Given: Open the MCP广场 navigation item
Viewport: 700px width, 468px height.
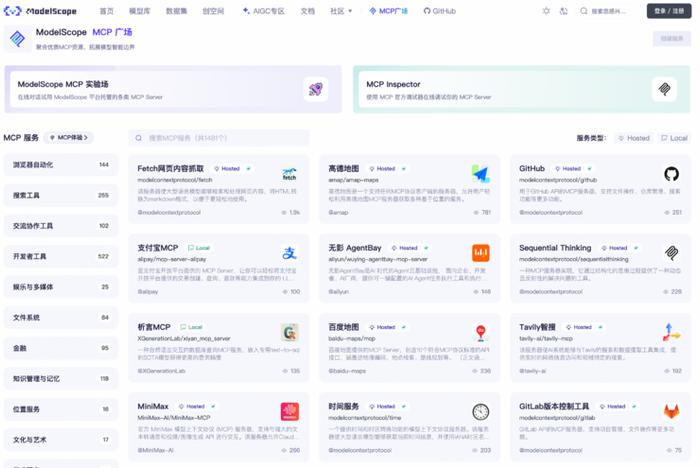Looking at the screenshot, I should 388,11.
